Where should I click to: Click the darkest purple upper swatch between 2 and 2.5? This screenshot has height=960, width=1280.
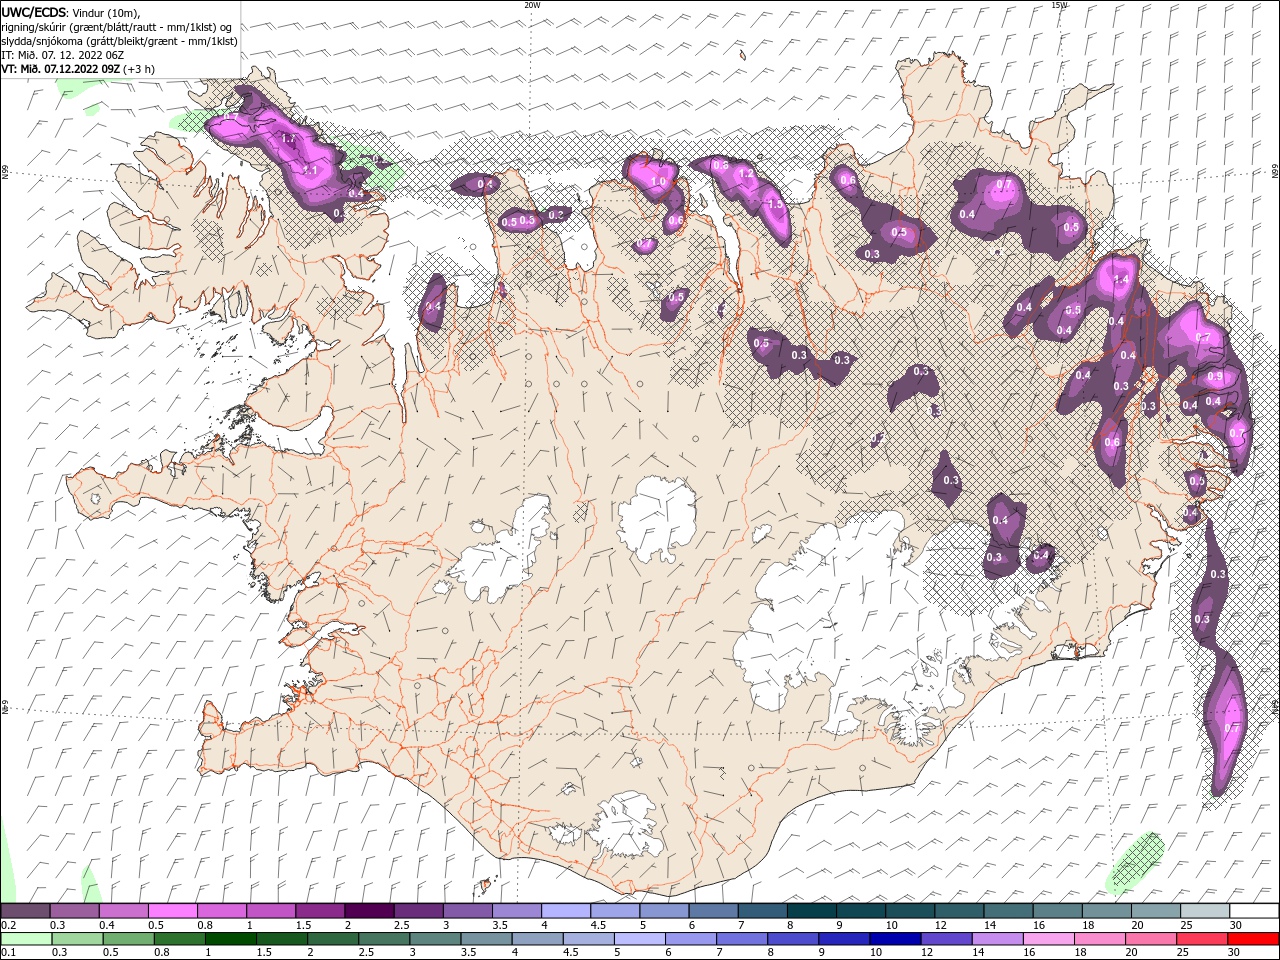click(x=370, y=911)
